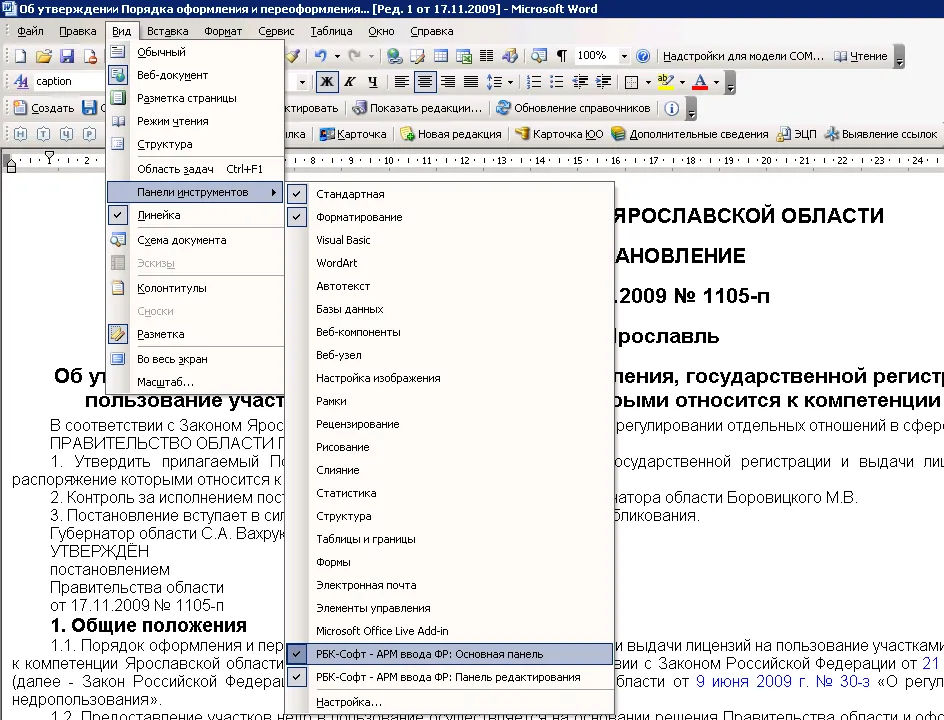Open the Line Spacing dropdown arrow
944x720 pixels.
tap(511, 82)
